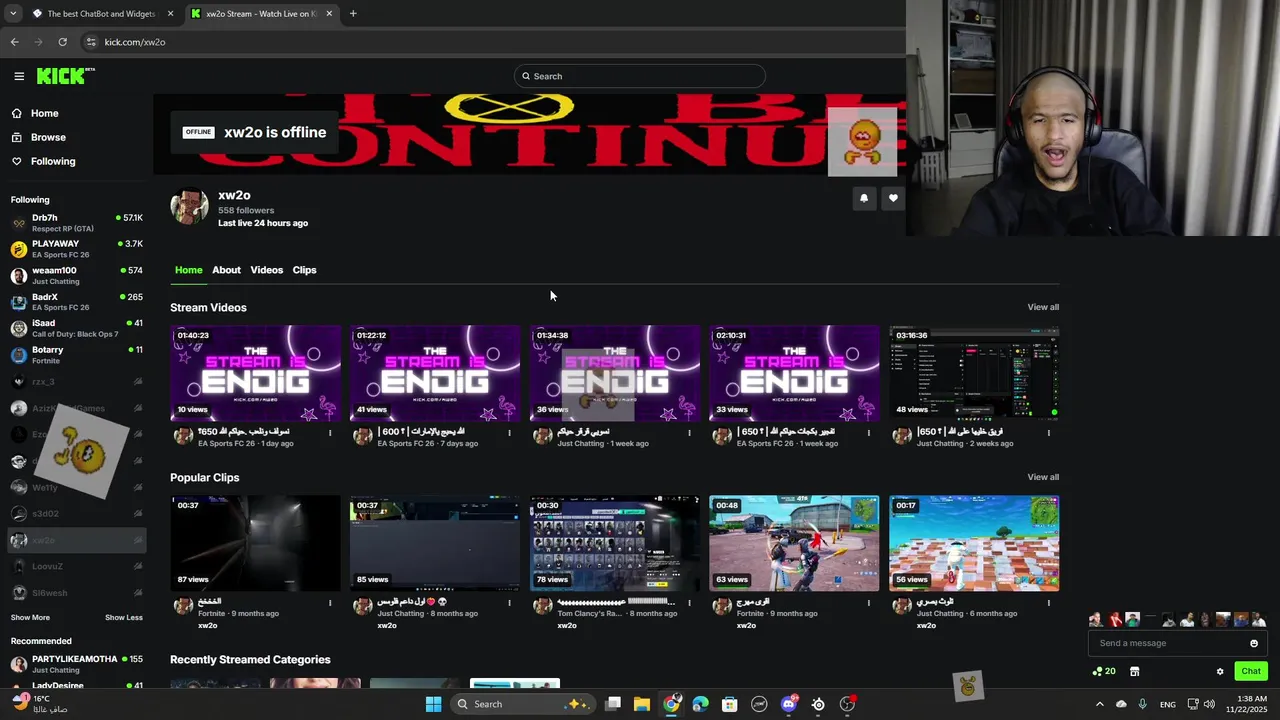Open the emoji picker in chat
Screen dimensions: 1280x720
tap(1254, 643)
